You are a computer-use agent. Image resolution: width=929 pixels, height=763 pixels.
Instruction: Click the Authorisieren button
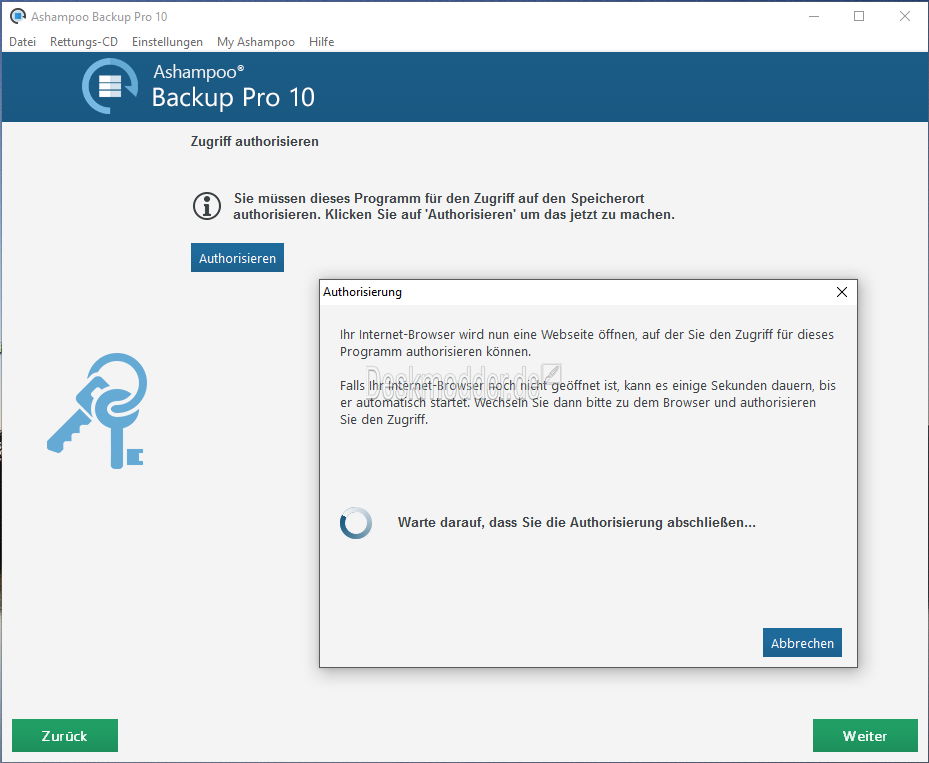[x=237, y=258]
